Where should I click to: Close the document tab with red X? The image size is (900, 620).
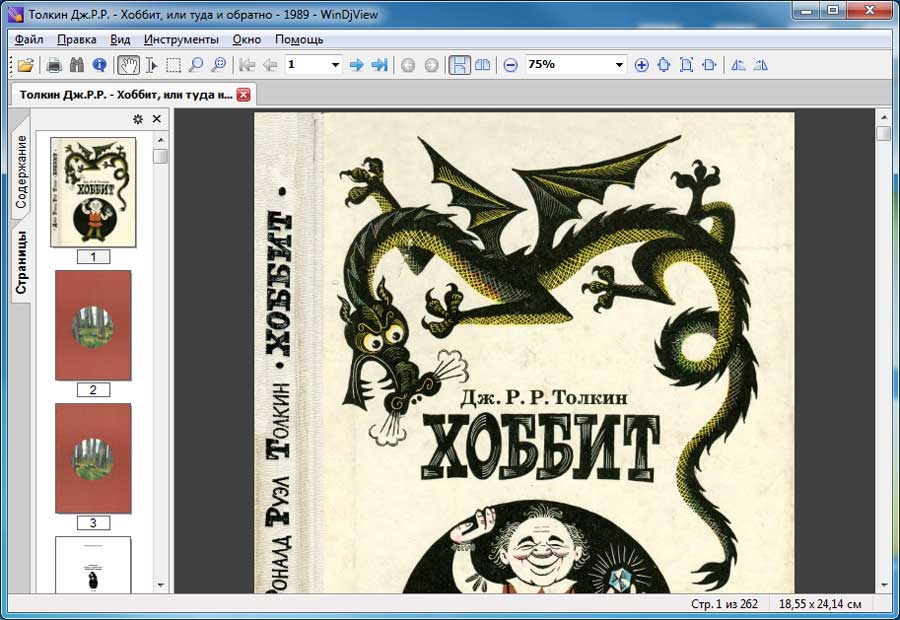[243, 95]
